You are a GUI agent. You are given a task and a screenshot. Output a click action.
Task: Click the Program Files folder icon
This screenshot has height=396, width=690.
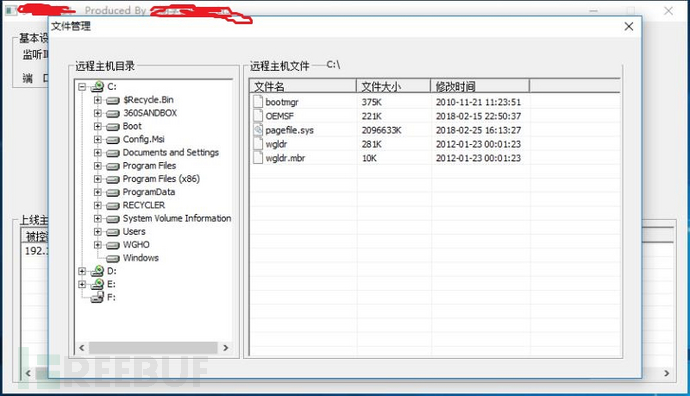(x=113, y=166)
